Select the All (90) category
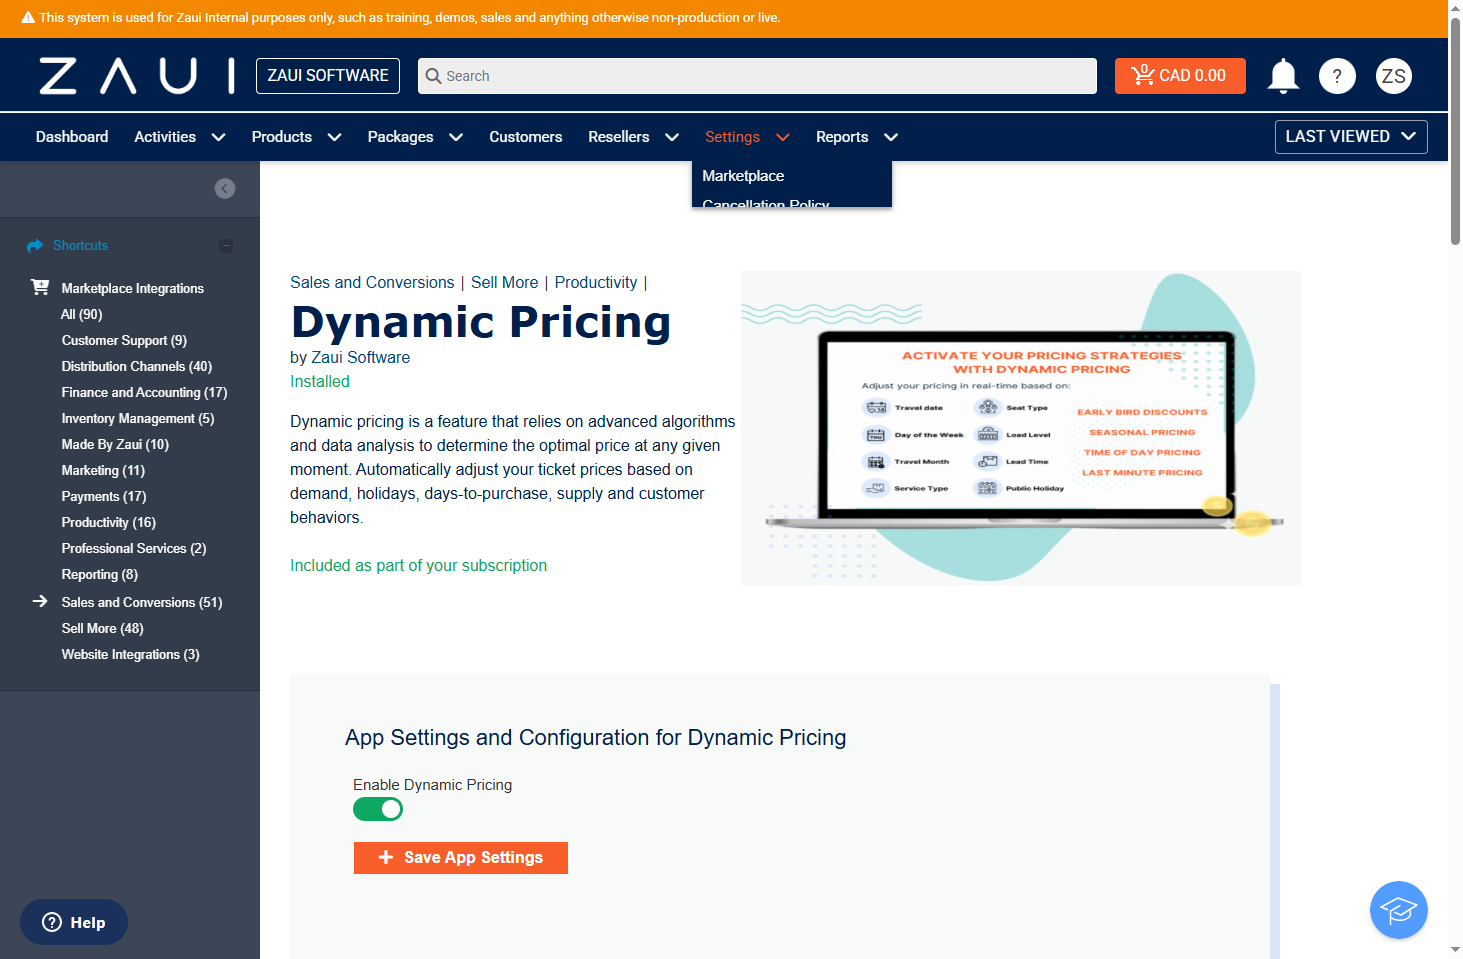 click(82, 314)
